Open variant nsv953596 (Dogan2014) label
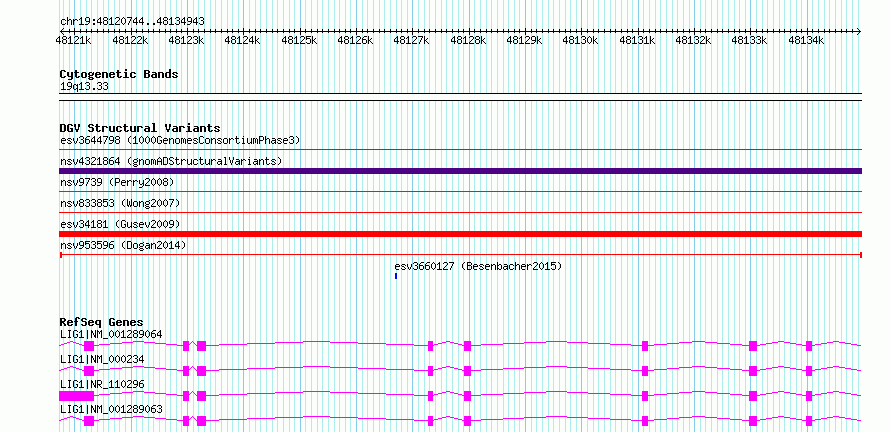890x432 pixels. tap(123, 245)
